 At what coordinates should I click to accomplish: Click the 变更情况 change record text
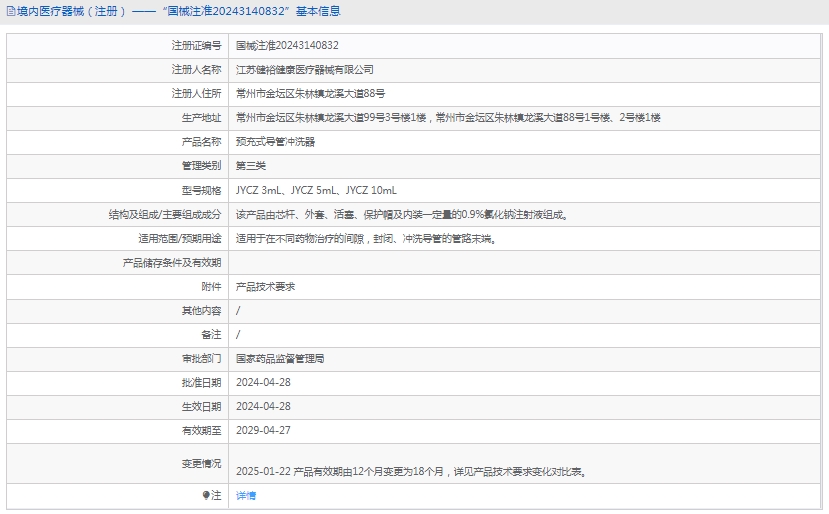coord(410,471)
